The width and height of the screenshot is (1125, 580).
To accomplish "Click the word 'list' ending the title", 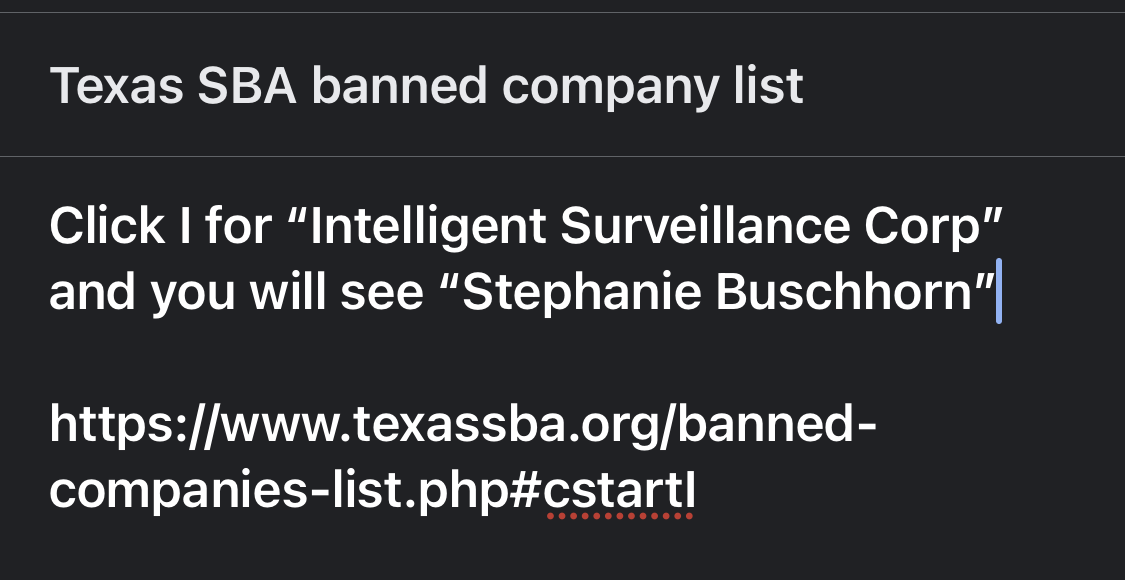I will pyautogui.click(x=768, y=86).
